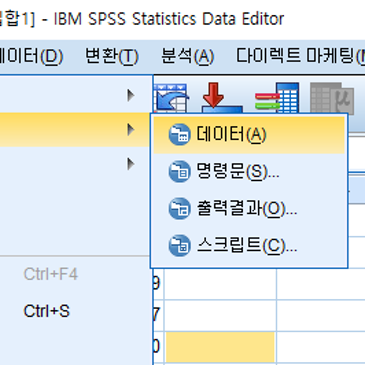The width and height of the screenshot is (365, 365).
Task: Open the 분석(A) menu
Action: [187, 56]
